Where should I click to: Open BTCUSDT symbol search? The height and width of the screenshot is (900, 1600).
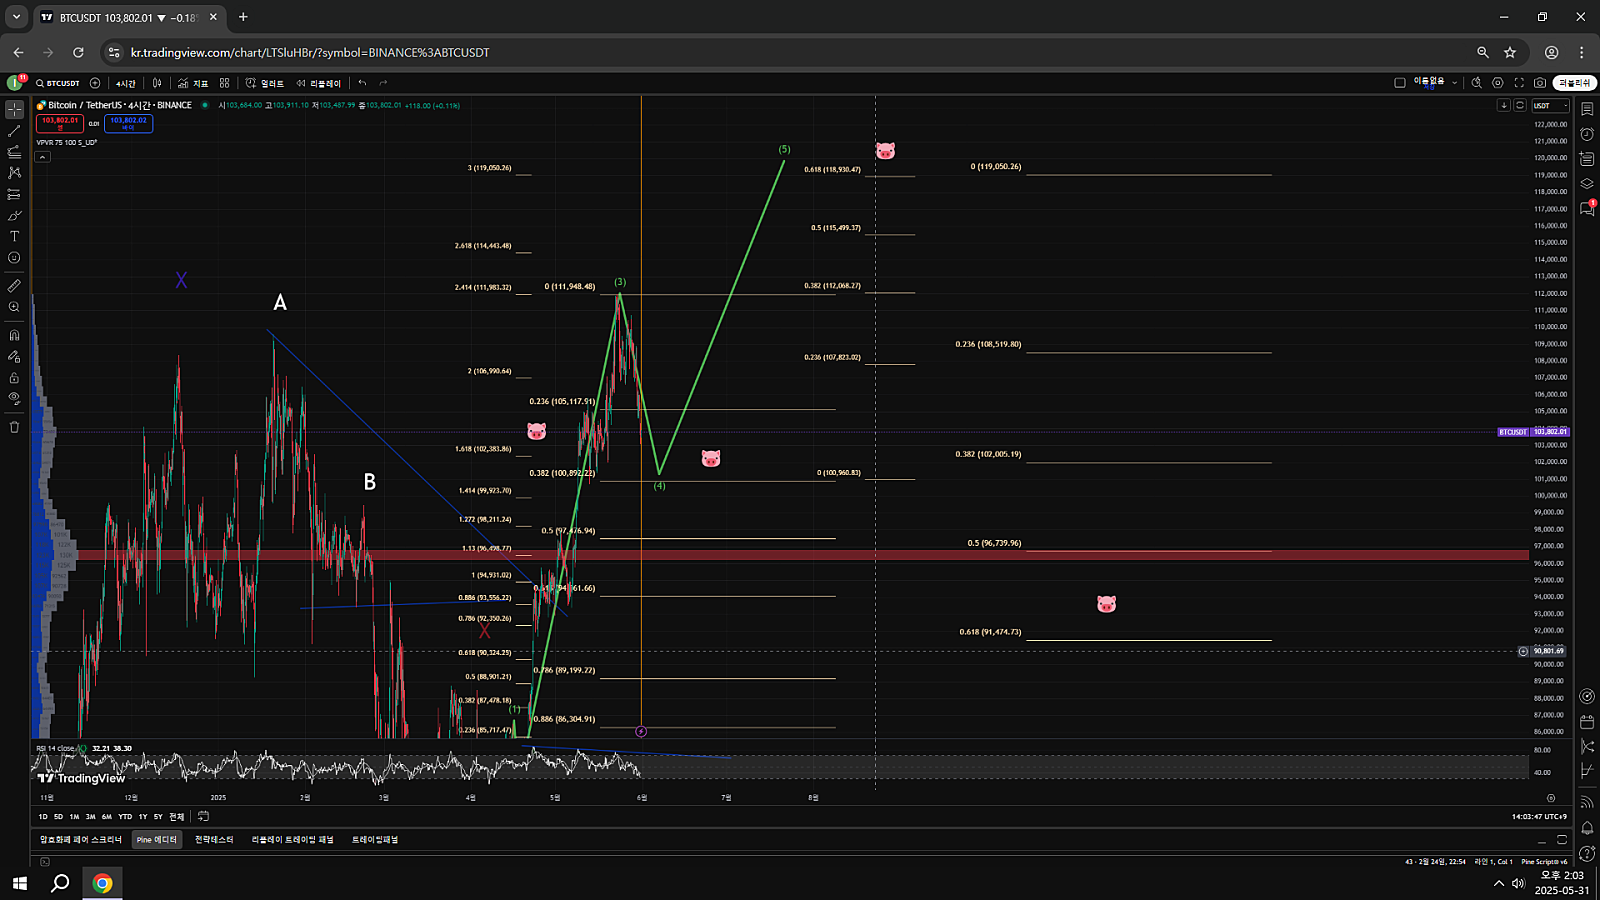click(58, 83)
